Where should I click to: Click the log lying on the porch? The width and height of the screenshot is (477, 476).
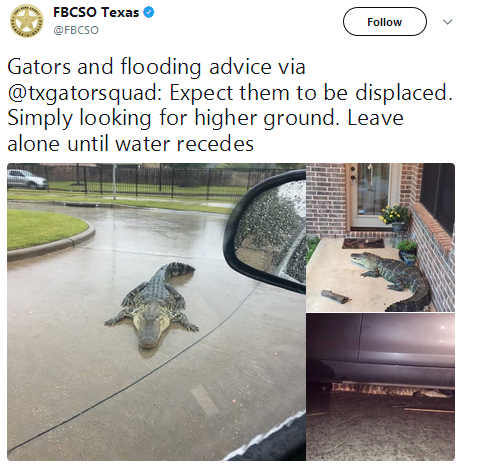tap(335, 296)
